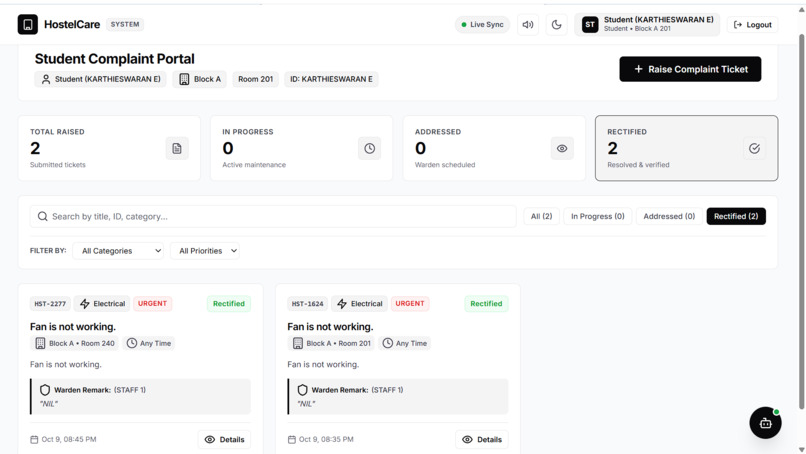Click Electrical lightning icon on HST-2277
The image size is (806, 454).
[x=85, y=304]
